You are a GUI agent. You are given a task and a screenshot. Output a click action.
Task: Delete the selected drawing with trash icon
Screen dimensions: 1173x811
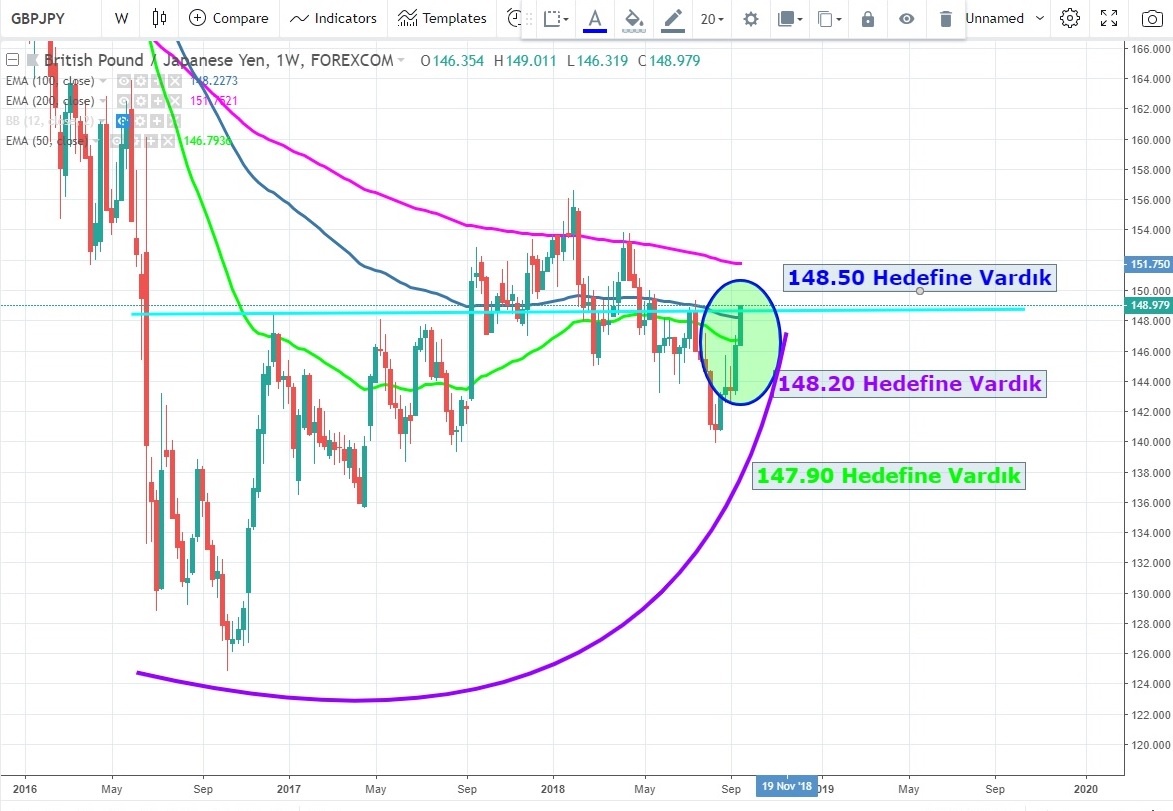click(946, 19)
